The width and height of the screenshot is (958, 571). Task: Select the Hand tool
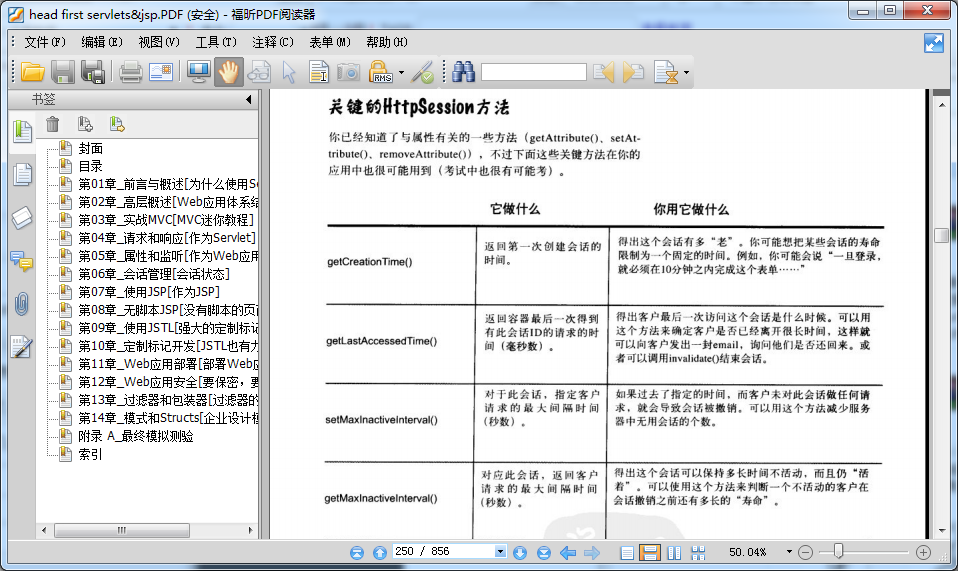pyautogui.click(x=229, y=72)
